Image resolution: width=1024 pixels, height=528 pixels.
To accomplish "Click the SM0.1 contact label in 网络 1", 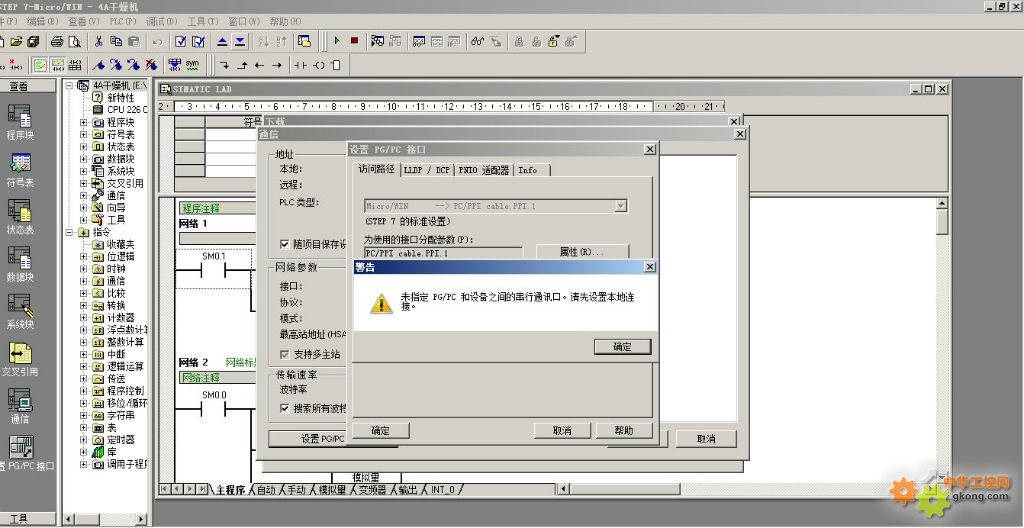I will (214, 256).
